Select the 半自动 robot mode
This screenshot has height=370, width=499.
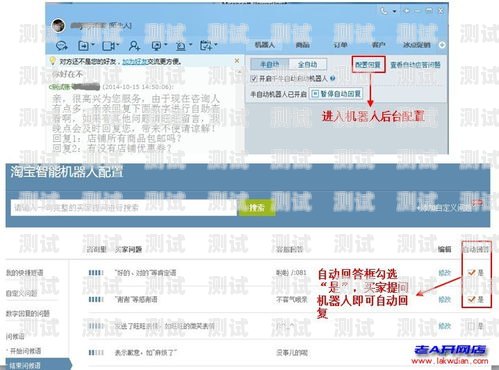click(x=270, y=64)
